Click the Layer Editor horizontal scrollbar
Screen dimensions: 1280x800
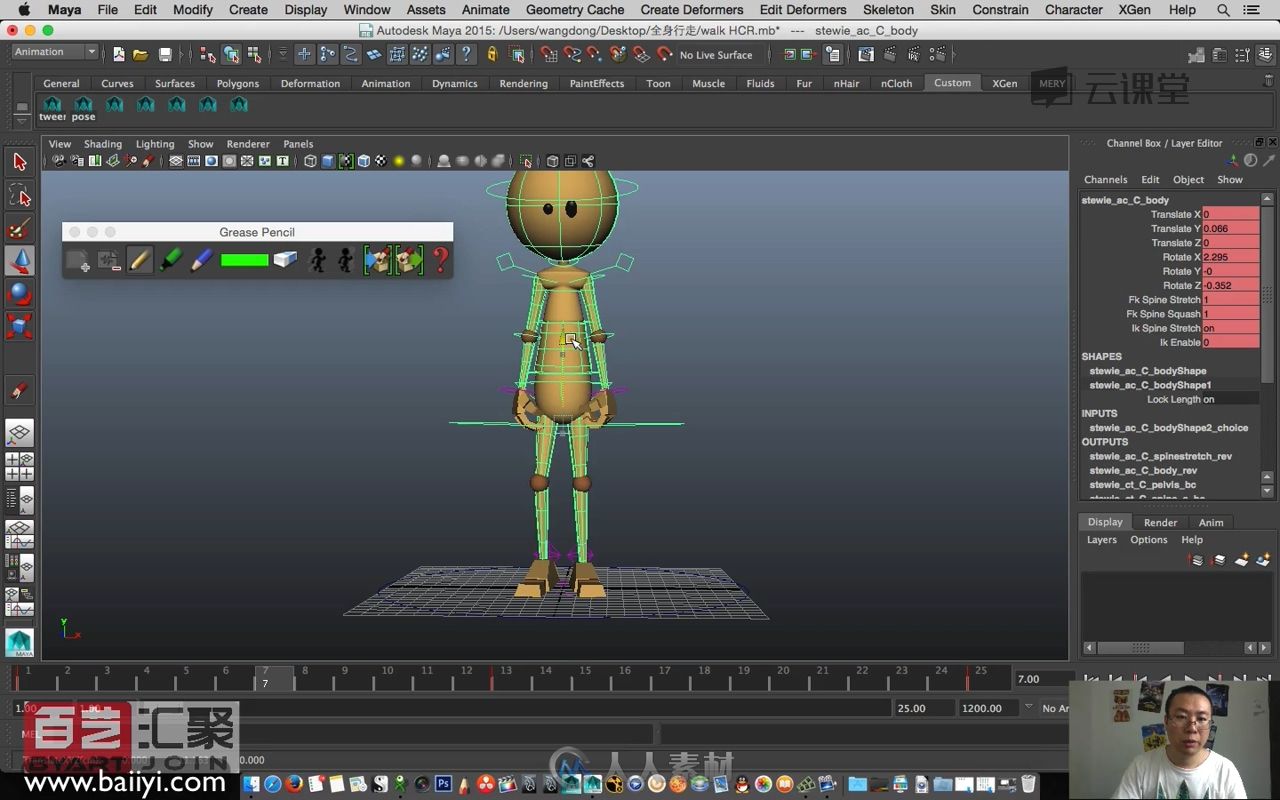pos(1141,648)
